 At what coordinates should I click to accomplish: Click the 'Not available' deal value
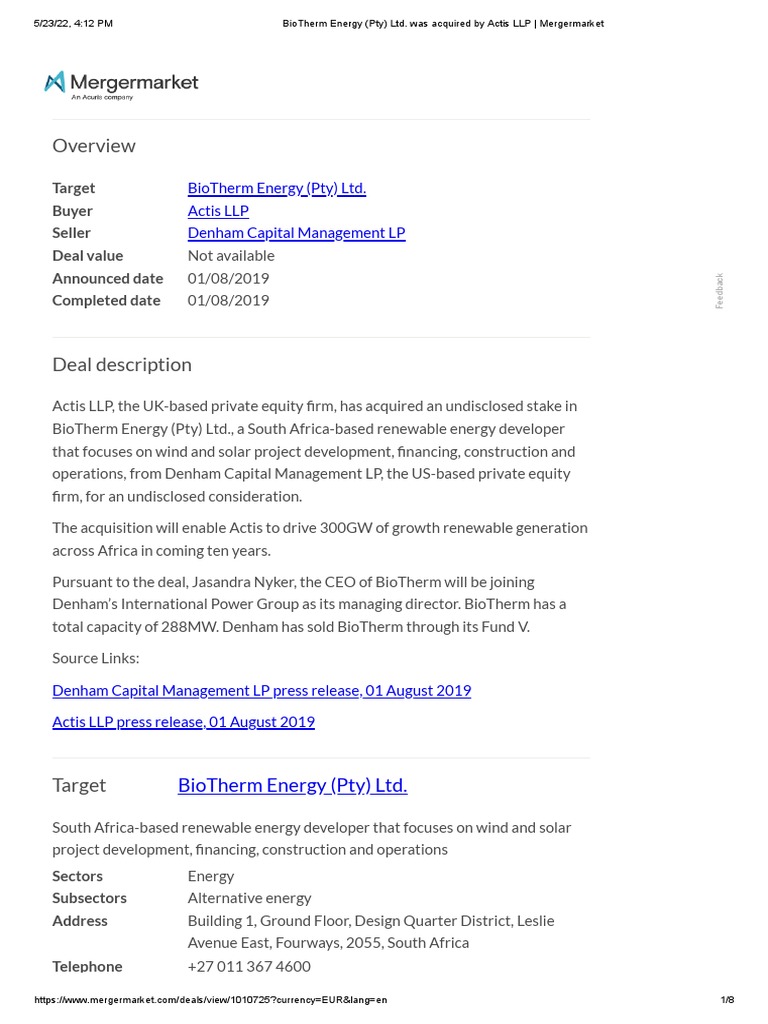tap(231, 255)
